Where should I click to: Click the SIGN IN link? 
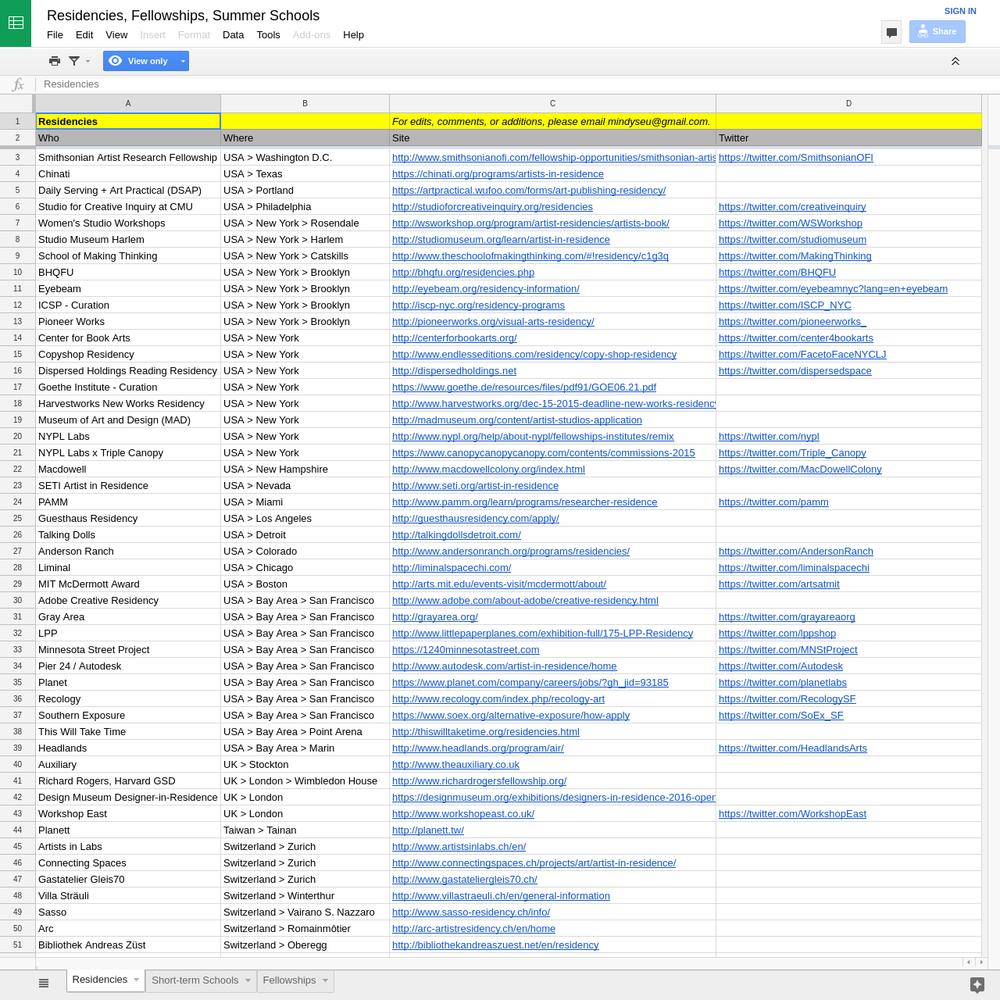(960, 11)
